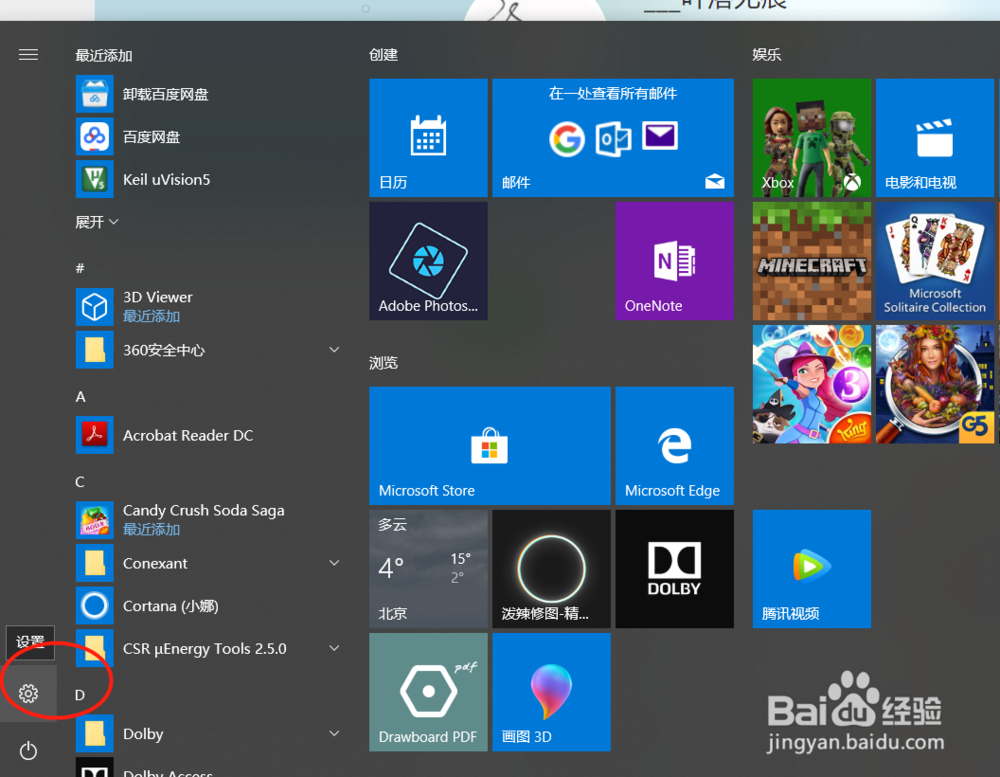Image resolution: width=1000 pixels, height=777 pixels.
Task: Click the # letter index header
Action: pyautogui.click(x=80, y=268)
